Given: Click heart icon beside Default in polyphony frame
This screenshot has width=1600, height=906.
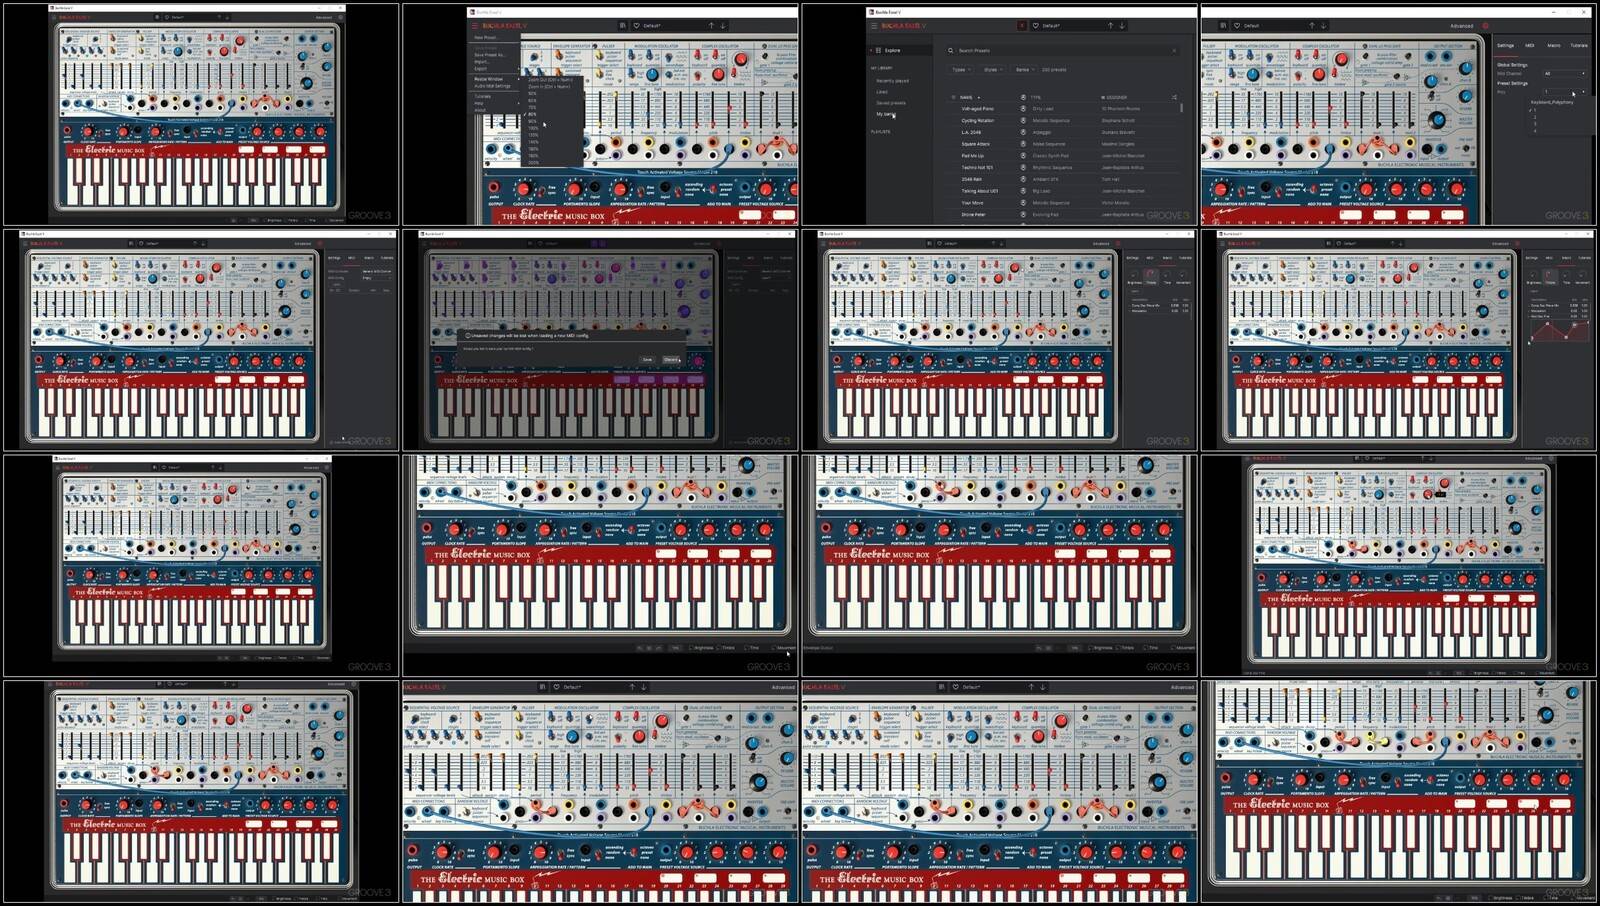Looking at the screenshot, I should [x=1237, y=26].
